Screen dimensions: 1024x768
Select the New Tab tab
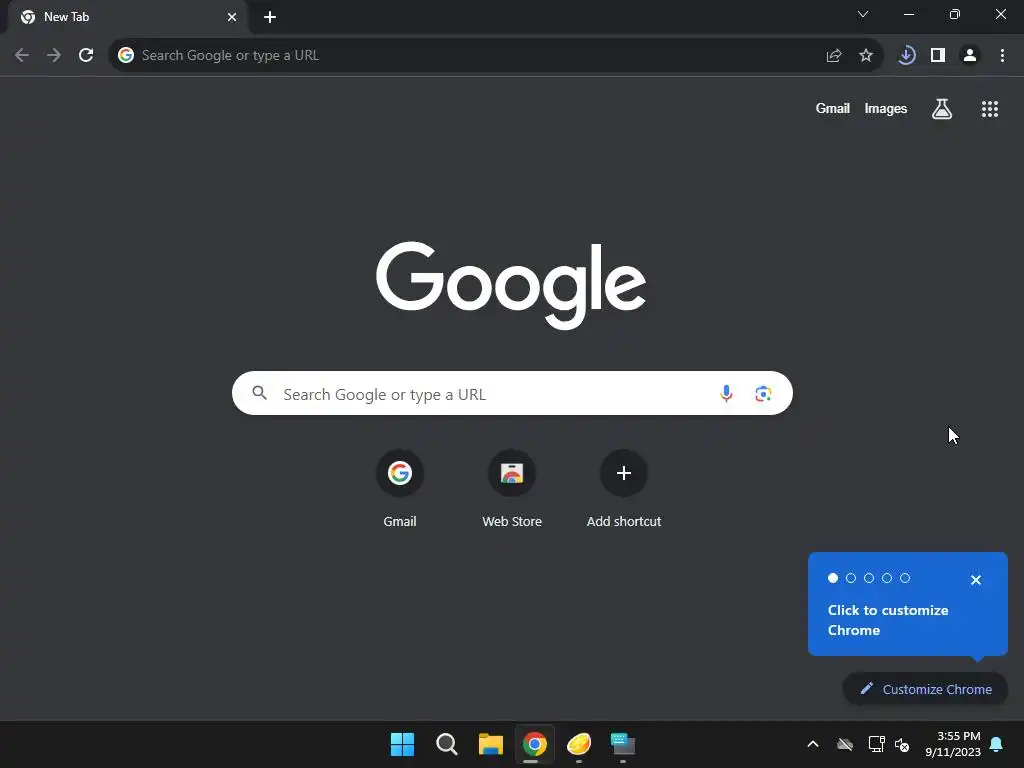point(127,17)
